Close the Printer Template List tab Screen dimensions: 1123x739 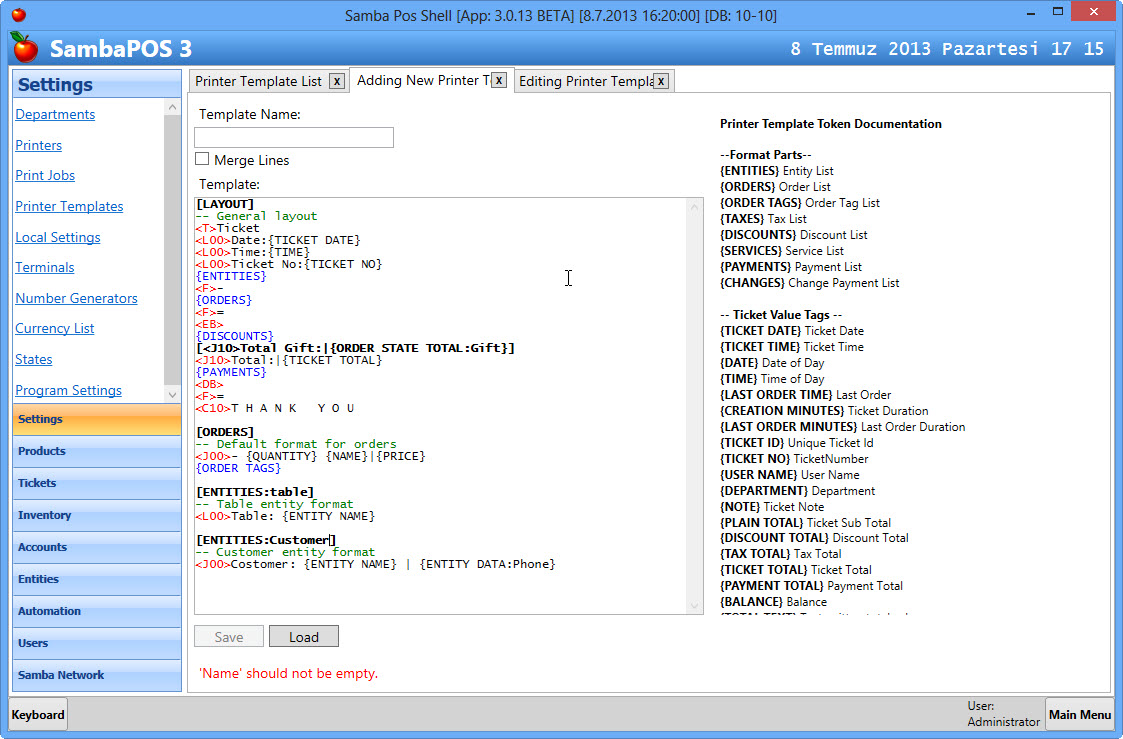click(337, 81)
